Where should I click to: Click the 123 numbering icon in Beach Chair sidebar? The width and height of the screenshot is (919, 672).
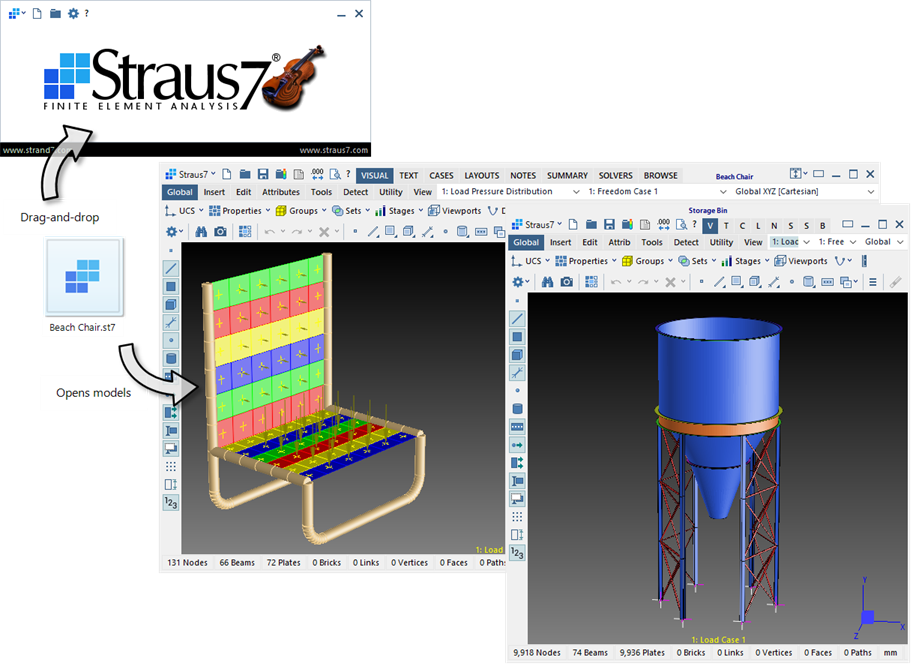[171, 503]
